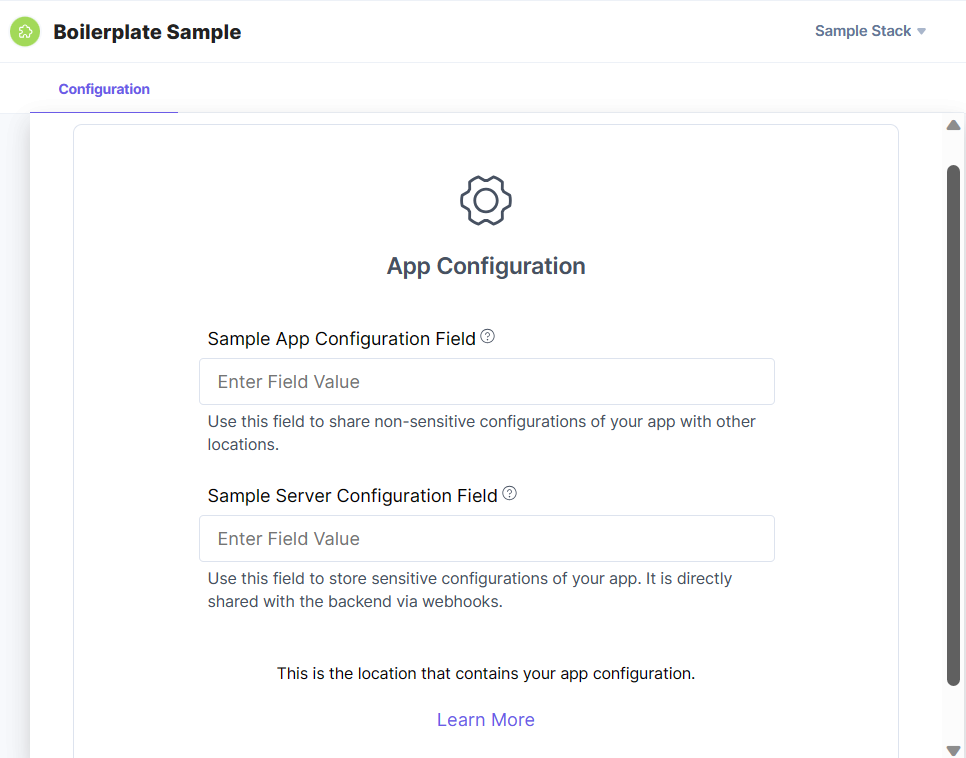Click the Sample App Configuration Field label
The width and height of the screenshot is (966, 758).
coord(341,339)
